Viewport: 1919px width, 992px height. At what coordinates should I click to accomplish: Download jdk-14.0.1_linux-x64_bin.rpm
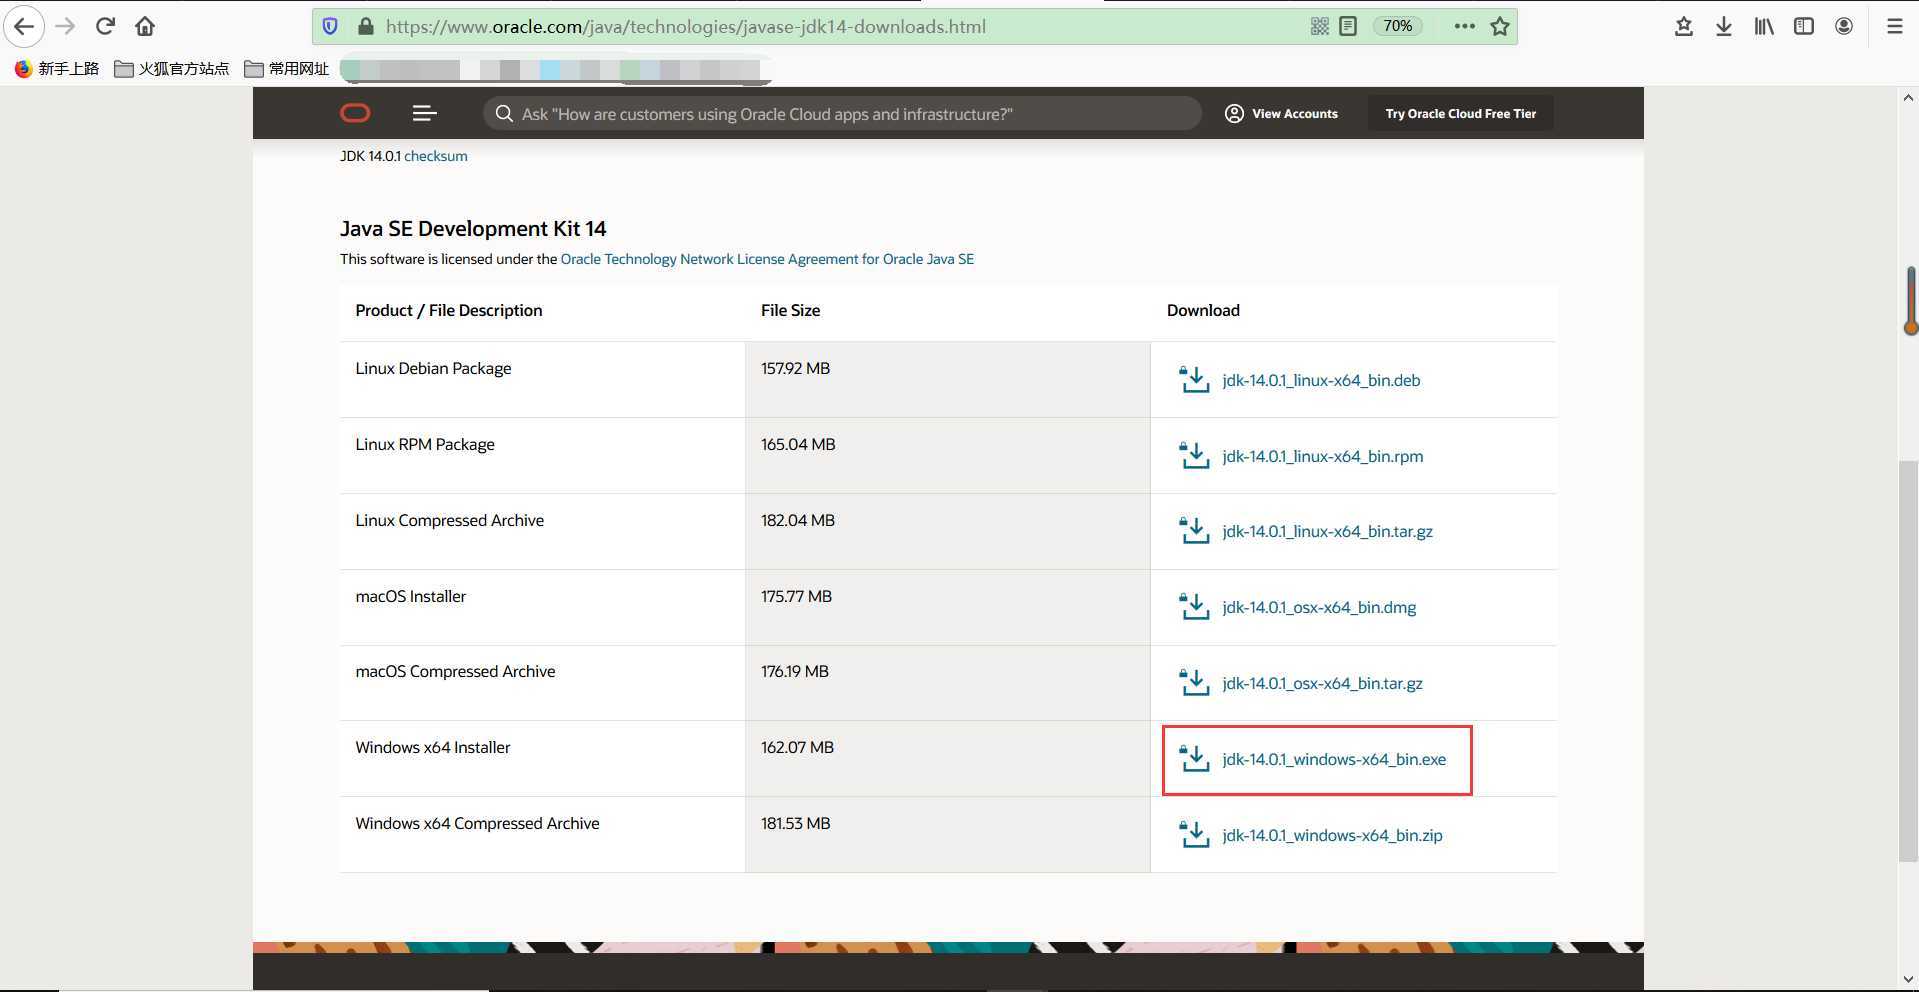pyautogui.click(x=1323, y=456)
